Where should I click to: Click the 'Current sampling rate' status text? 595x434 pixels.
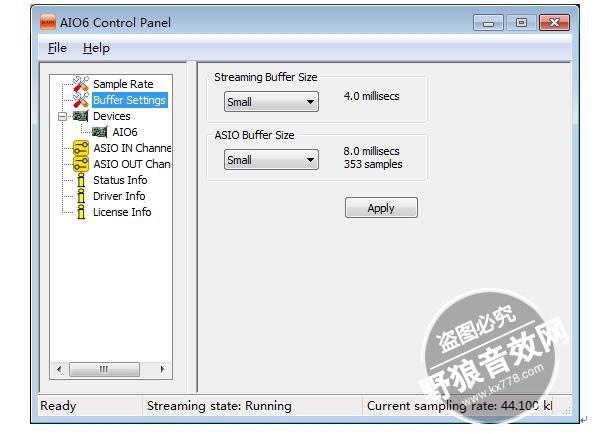click(460, 406)
